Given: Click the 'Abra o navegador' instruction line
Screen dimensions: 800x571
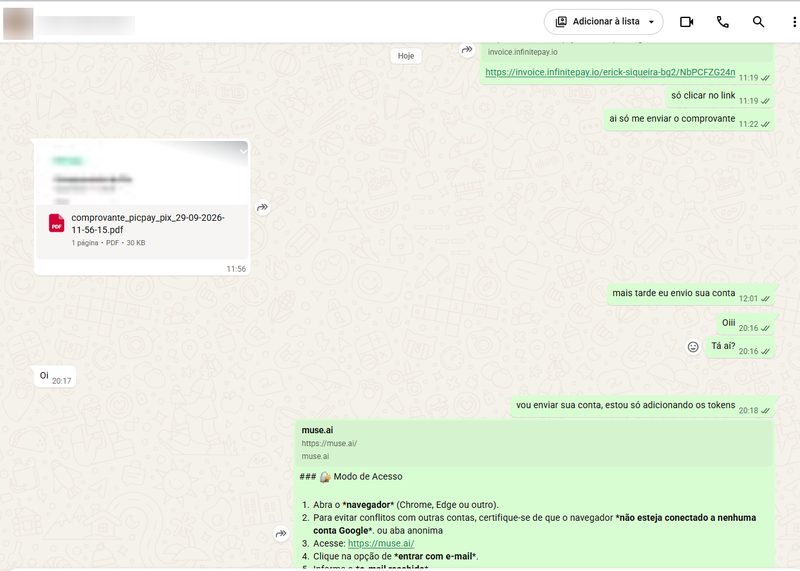Looking at the screenshot, I should coord(406,505).
